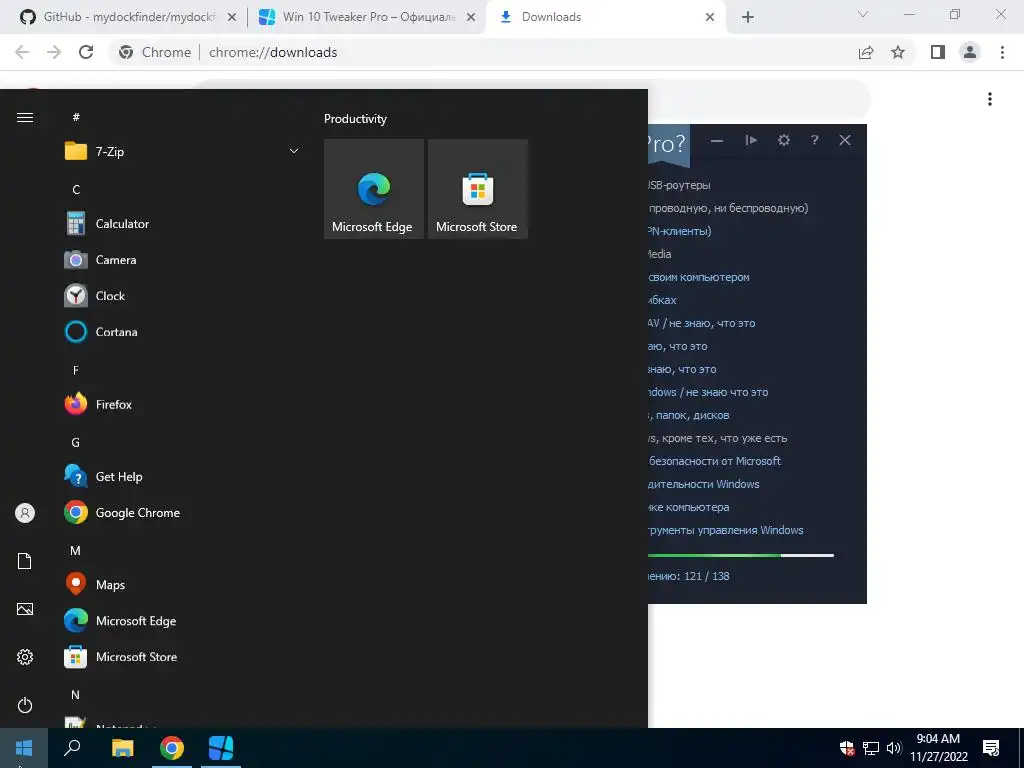Click the Windows Start button on taskbar
The width and height of the screenshot is (1024, 768).
point(24,748)
